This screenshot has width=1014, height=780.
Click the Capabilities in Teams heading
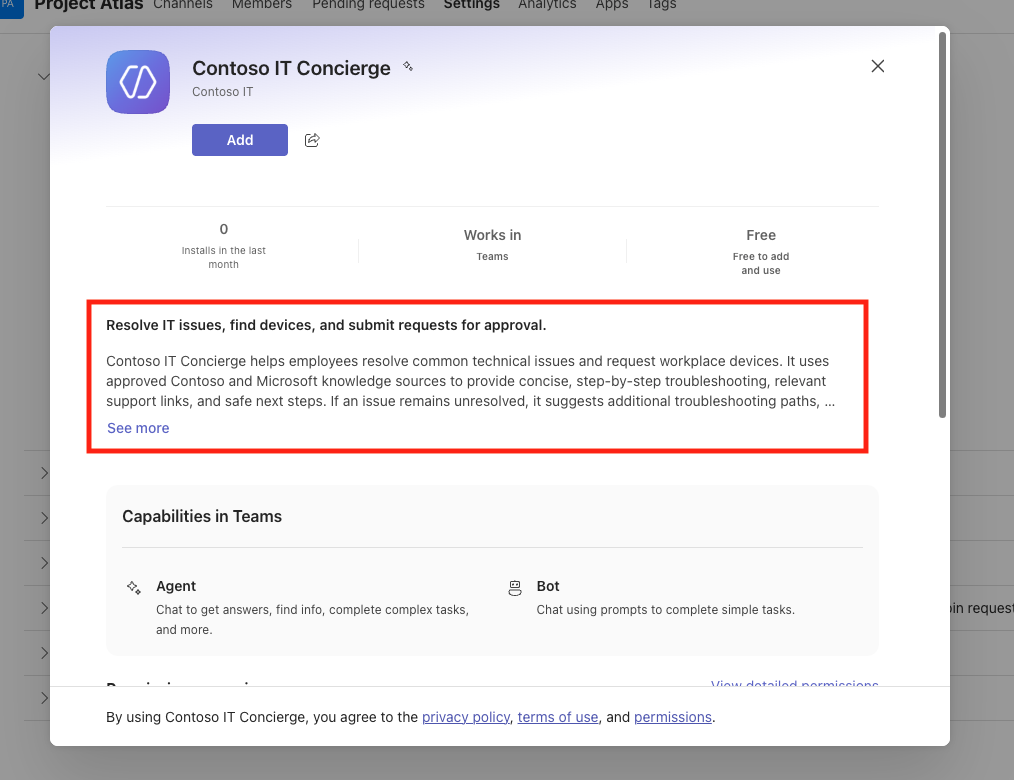pos(202,516)
